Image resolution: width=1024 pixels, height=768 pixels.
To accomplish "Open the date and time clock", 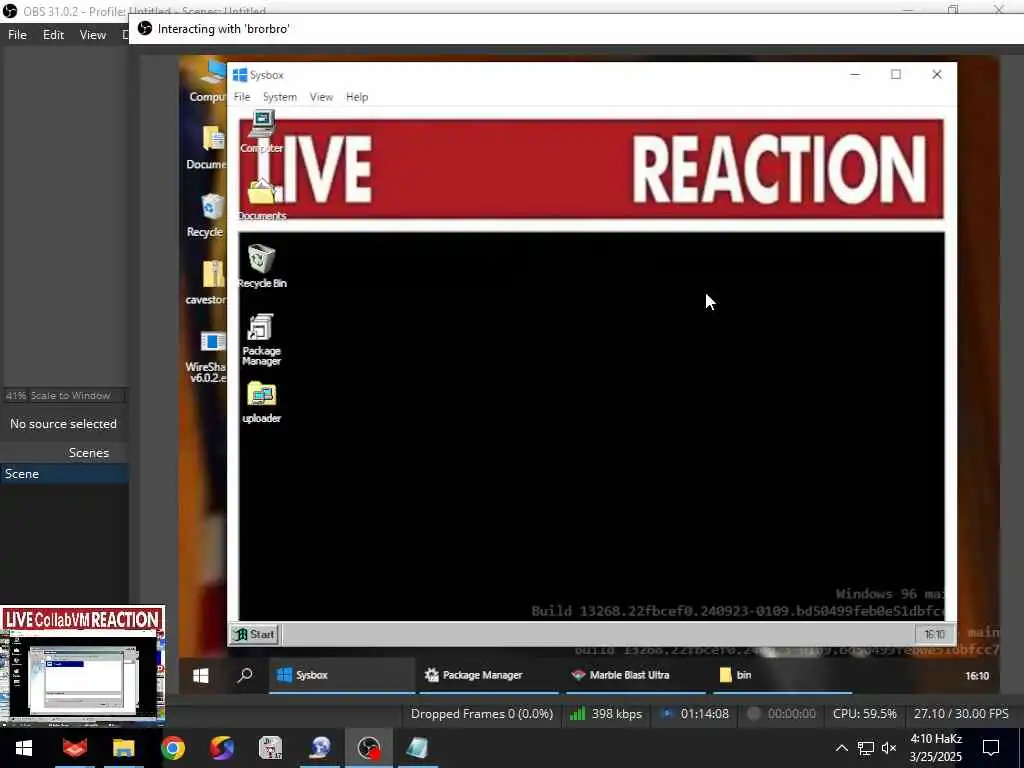I will point(936,748).
